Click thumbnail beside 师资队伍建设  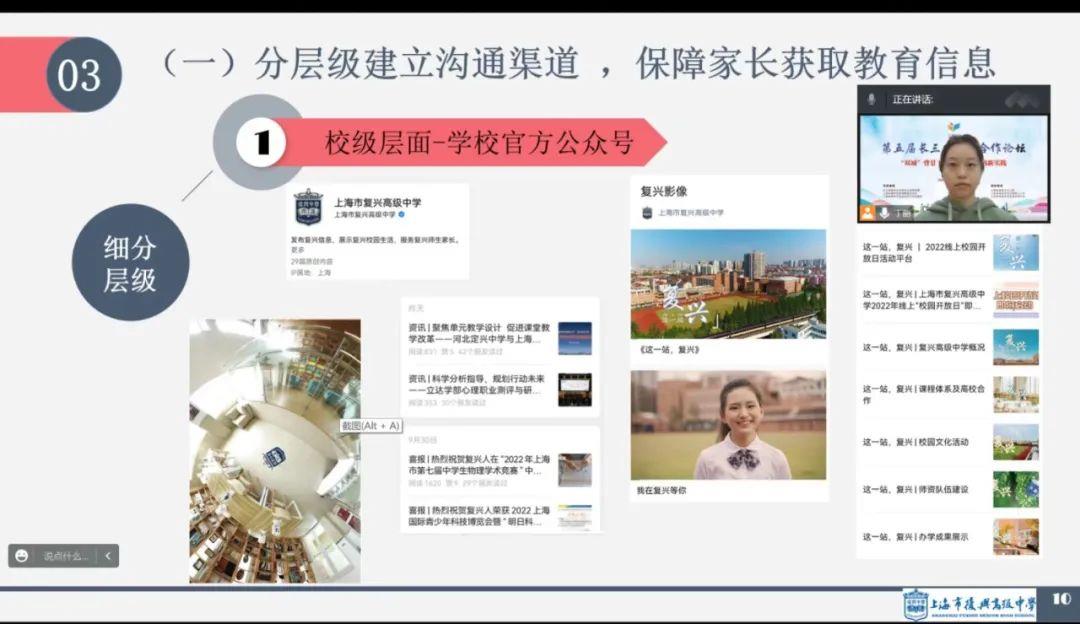1016,489
